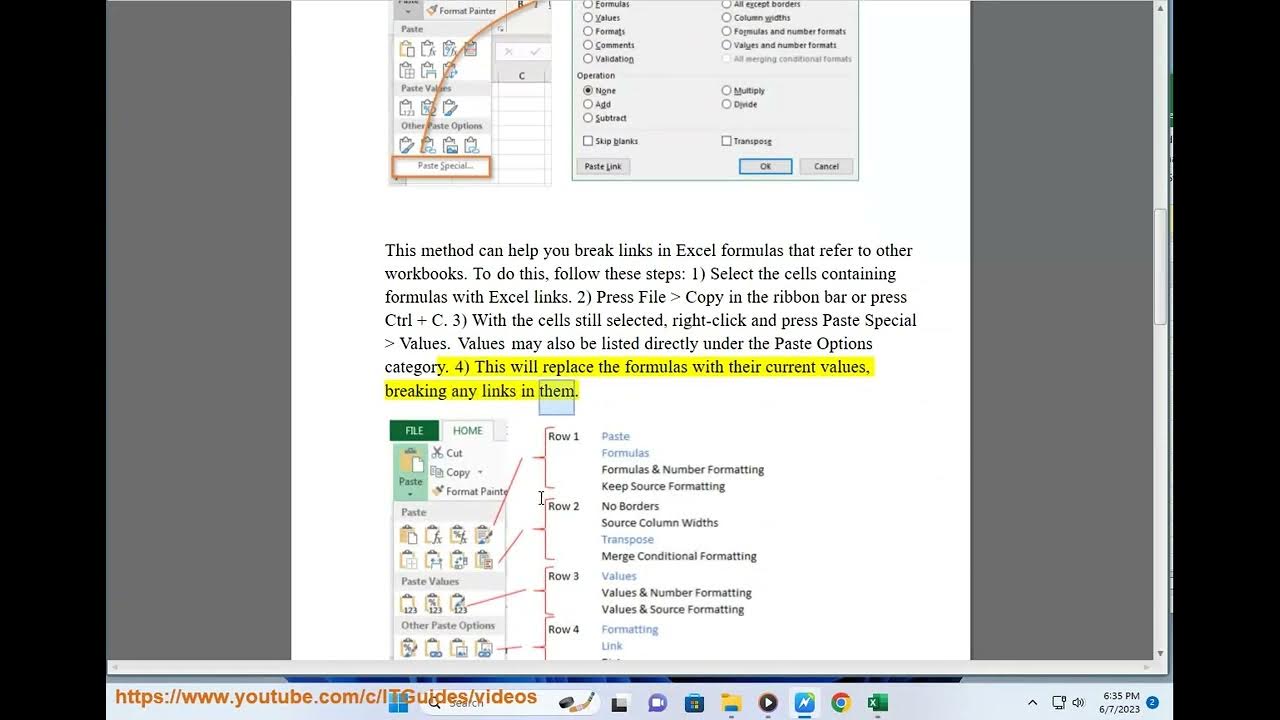This screenshot has height=720, width=1280.
Task: Click the plain 123 Values icon below HOME tab
Action: coord(408,603)
